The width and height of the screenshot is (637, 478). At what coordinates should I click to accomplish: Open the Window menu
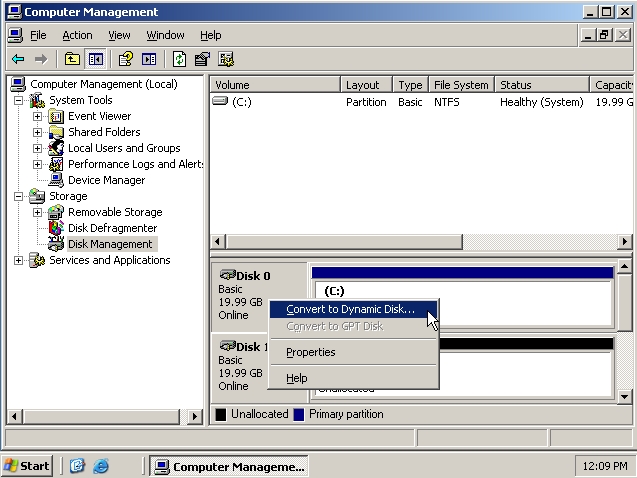click(165, 35)
